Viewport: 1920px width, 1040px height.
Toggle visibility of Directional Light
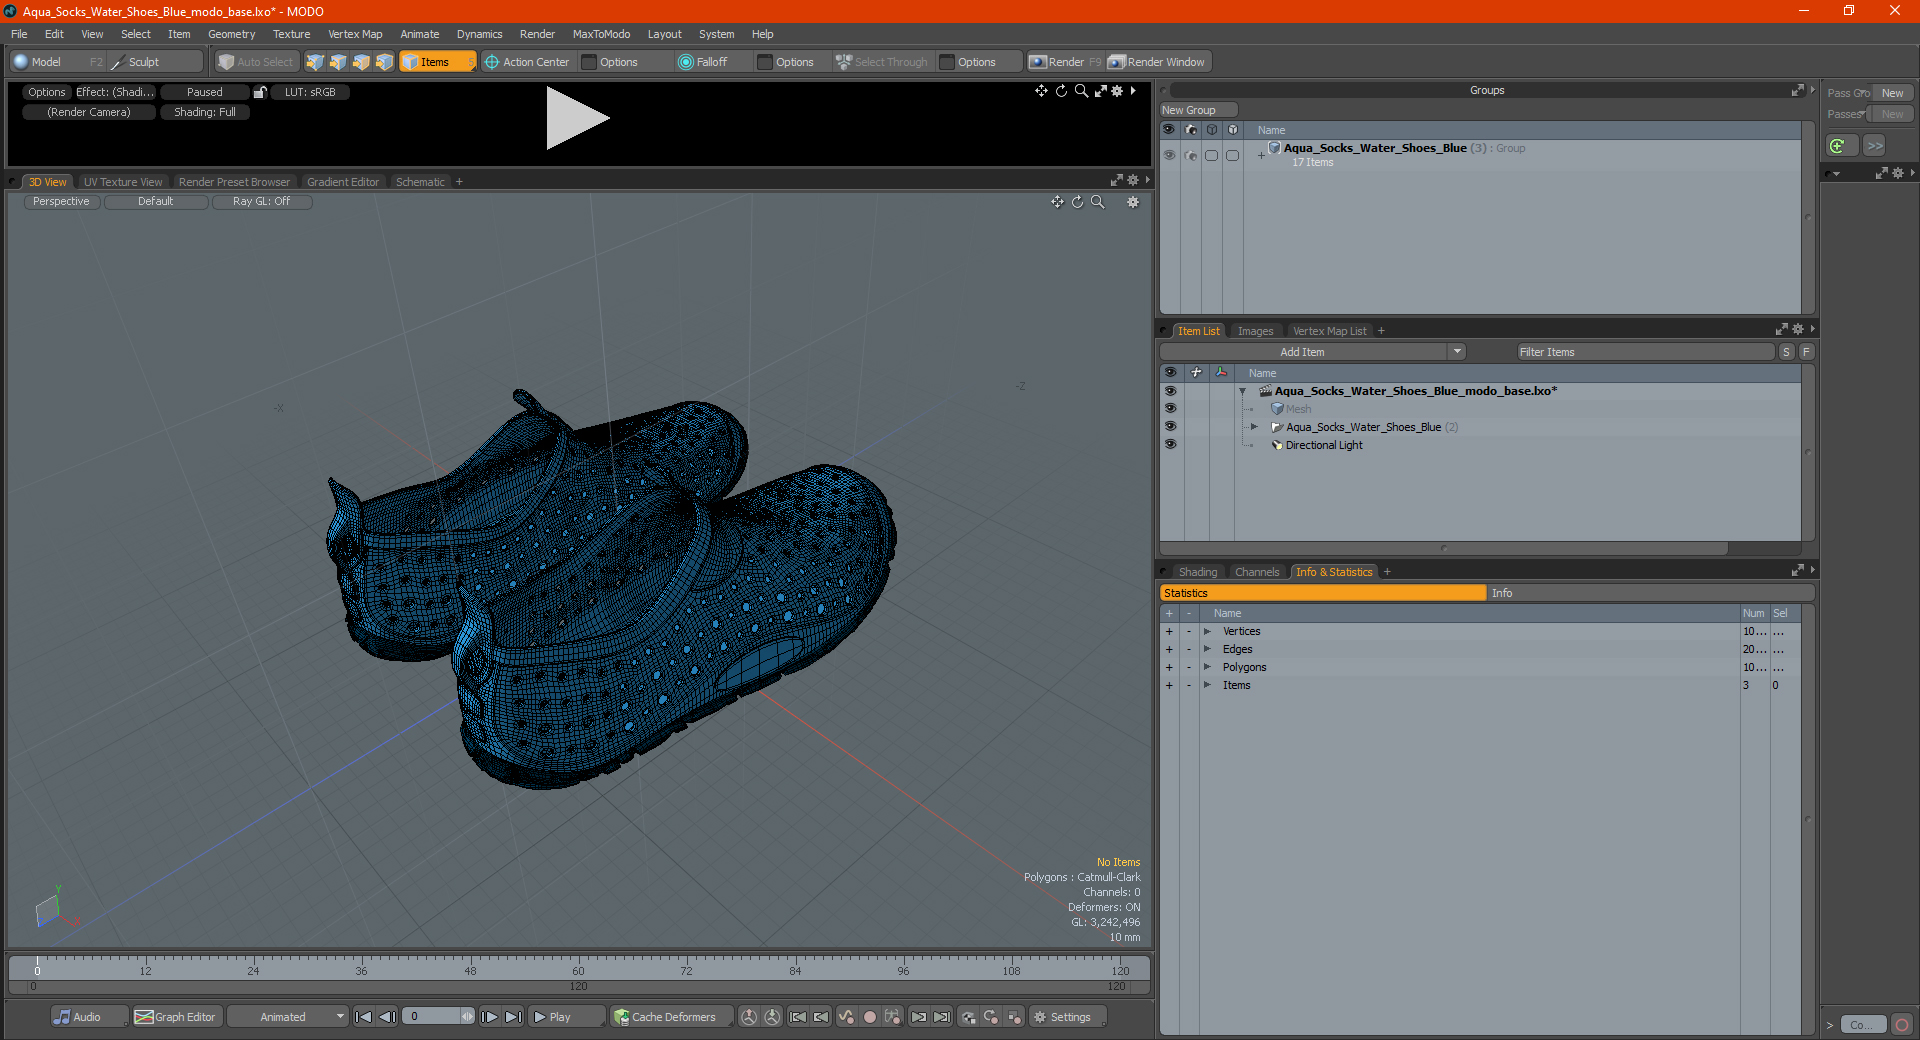tap(1170, 445)
